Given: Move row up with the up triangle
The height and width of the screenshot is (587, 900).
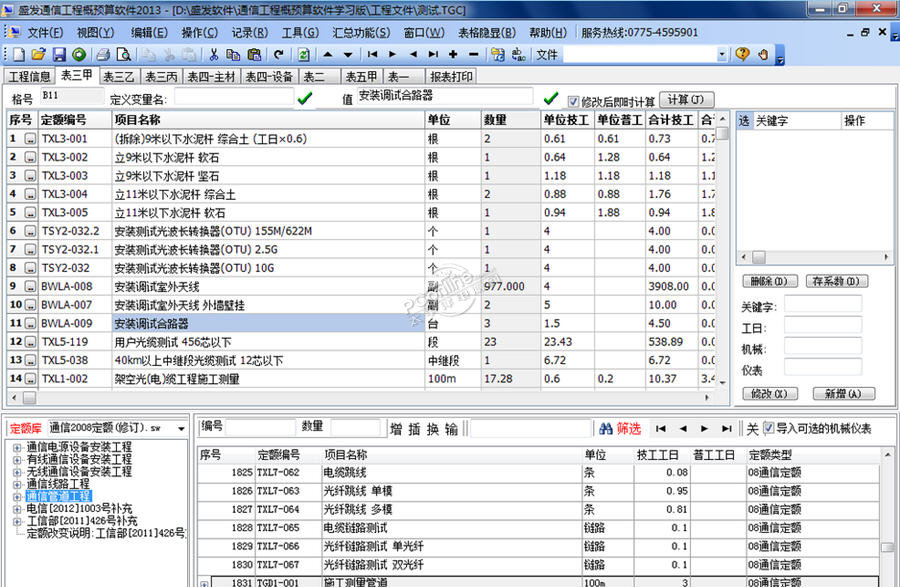Looking at the screenshot, I should click(328, 55).
